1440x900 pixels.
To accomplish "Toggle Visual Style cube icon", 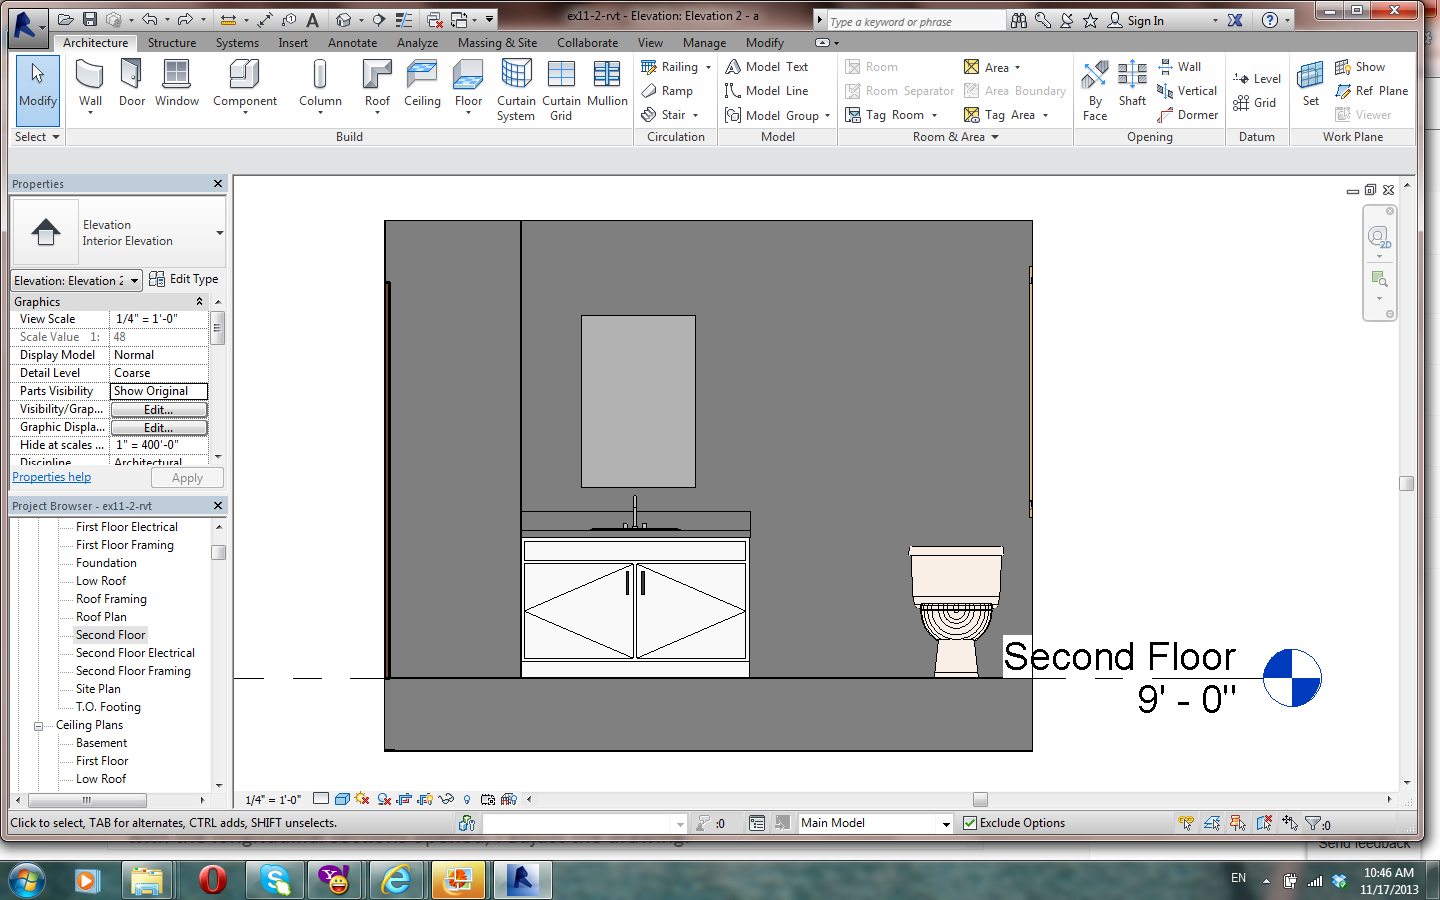I will 342,799.
